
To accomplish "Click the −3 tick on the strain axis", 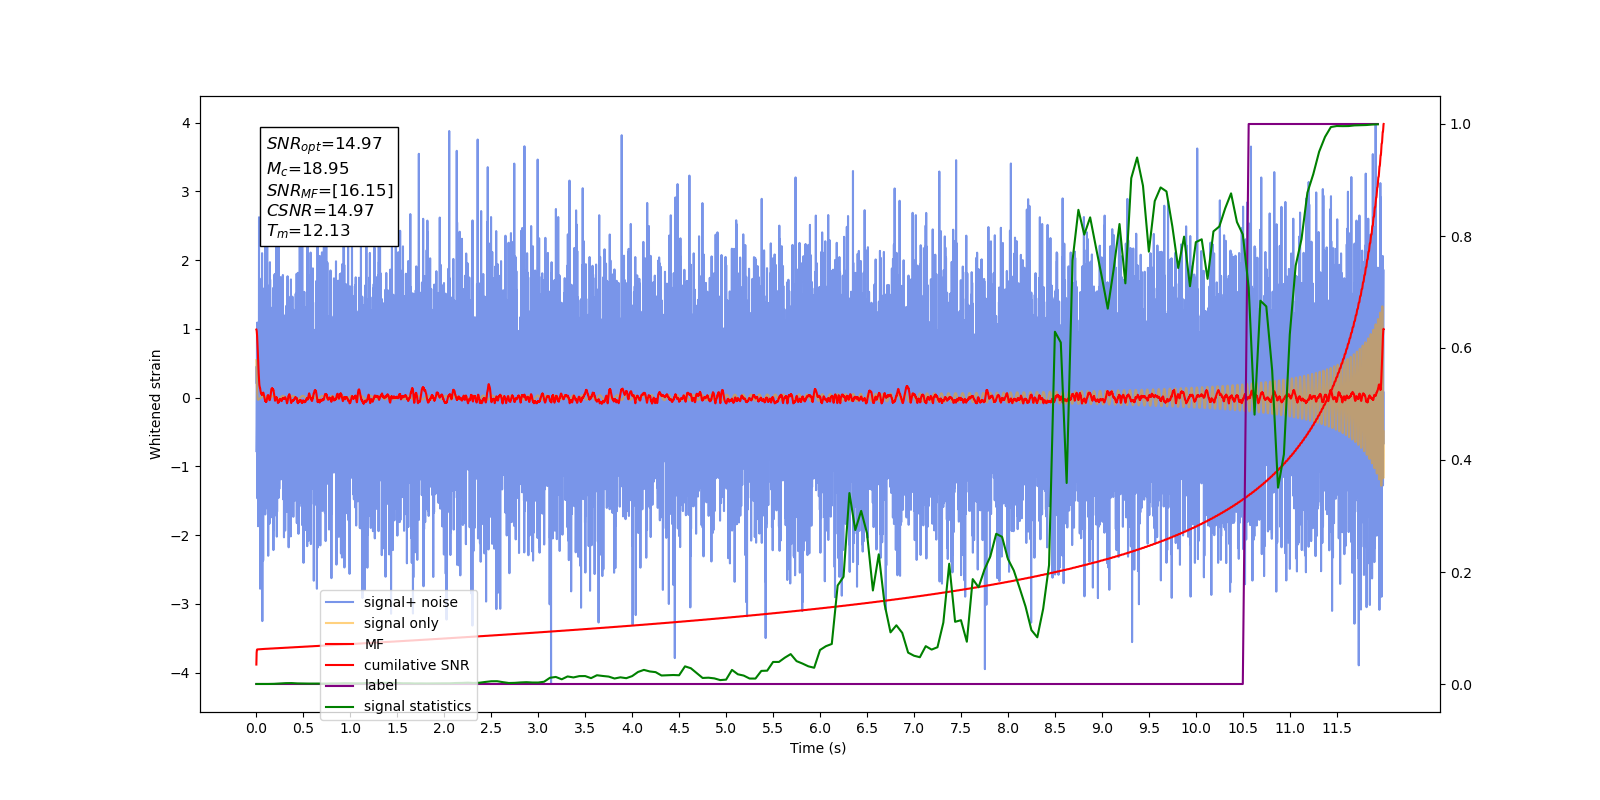I will coord(181,604).
